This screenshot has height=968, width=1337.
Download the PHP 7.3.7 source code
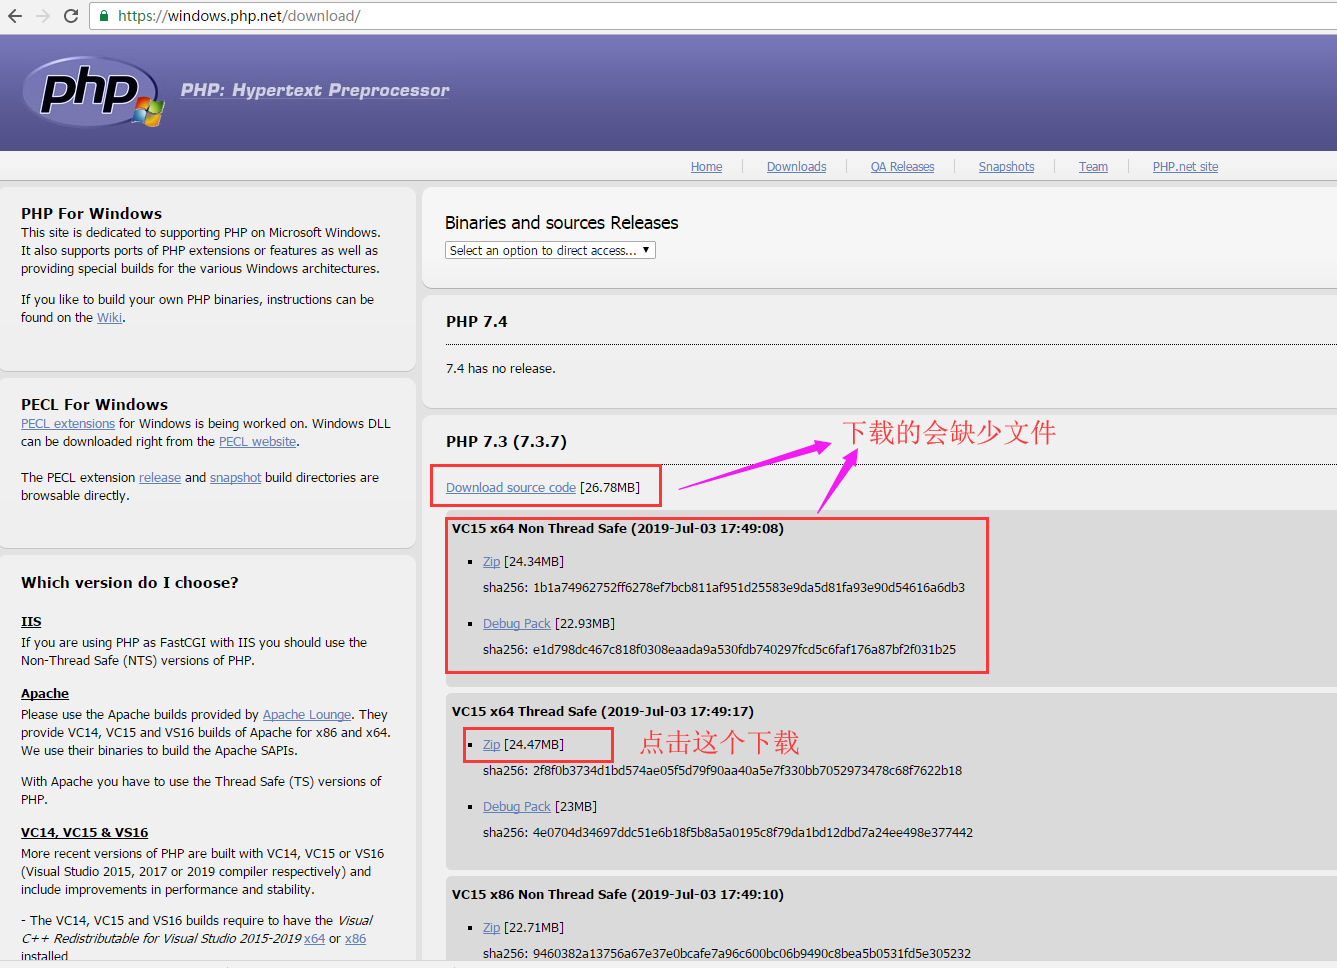510,487
